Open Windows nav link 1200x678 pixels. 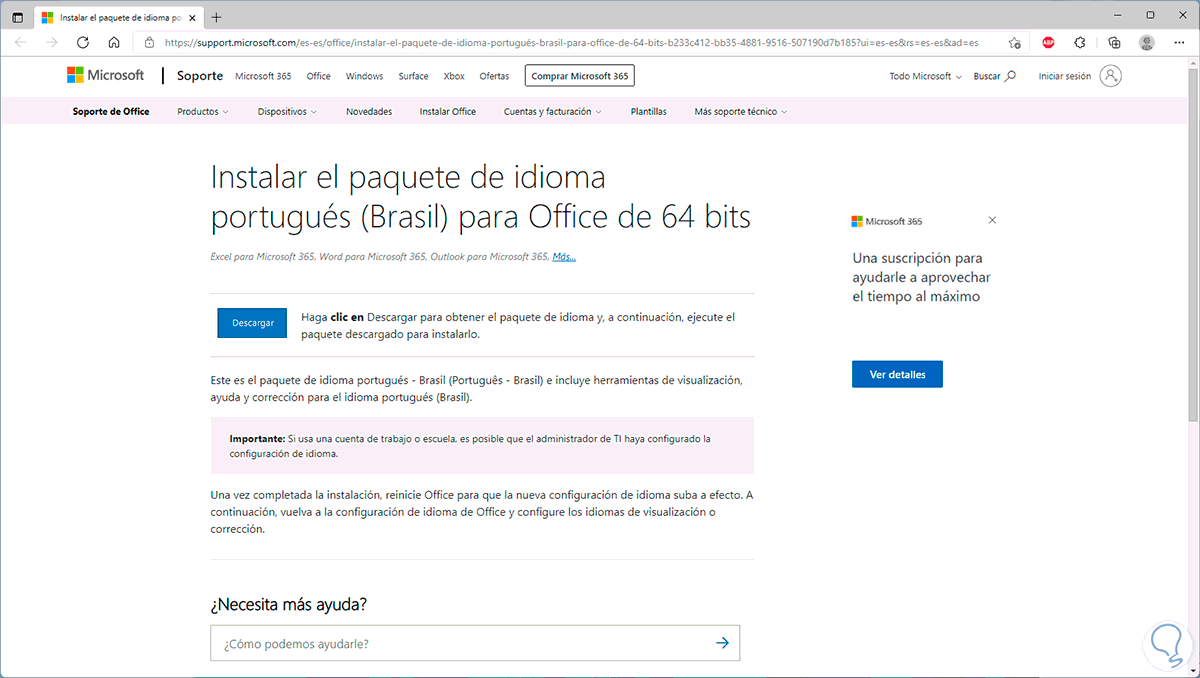pos(364,76)
